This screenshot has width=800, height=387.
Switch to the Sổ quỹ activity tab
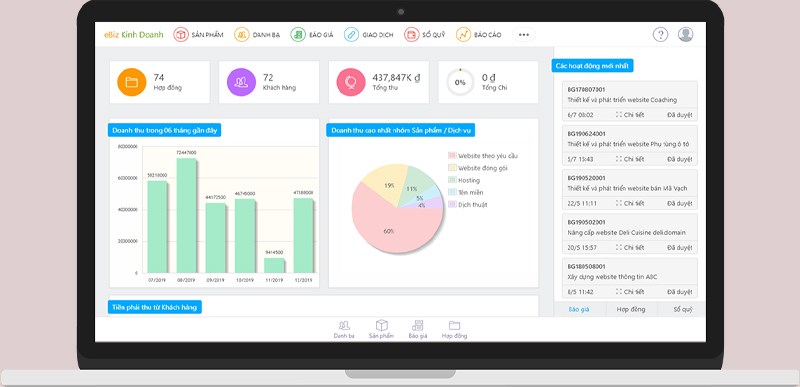[x=682, y=309]
